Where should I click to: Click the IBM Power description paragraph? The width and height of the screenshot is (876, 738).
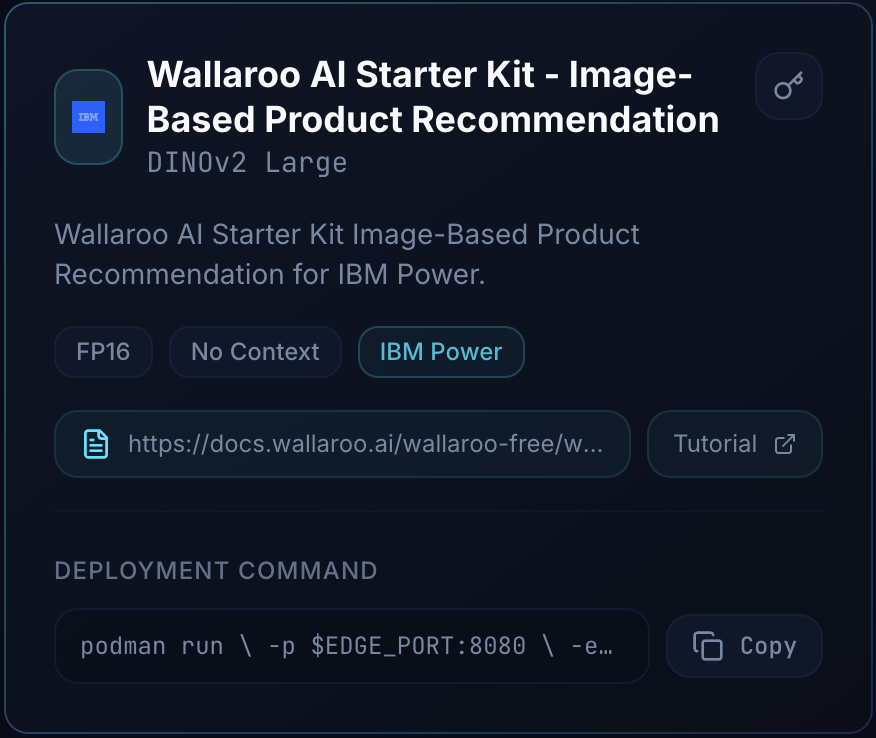tap(347, 254)
